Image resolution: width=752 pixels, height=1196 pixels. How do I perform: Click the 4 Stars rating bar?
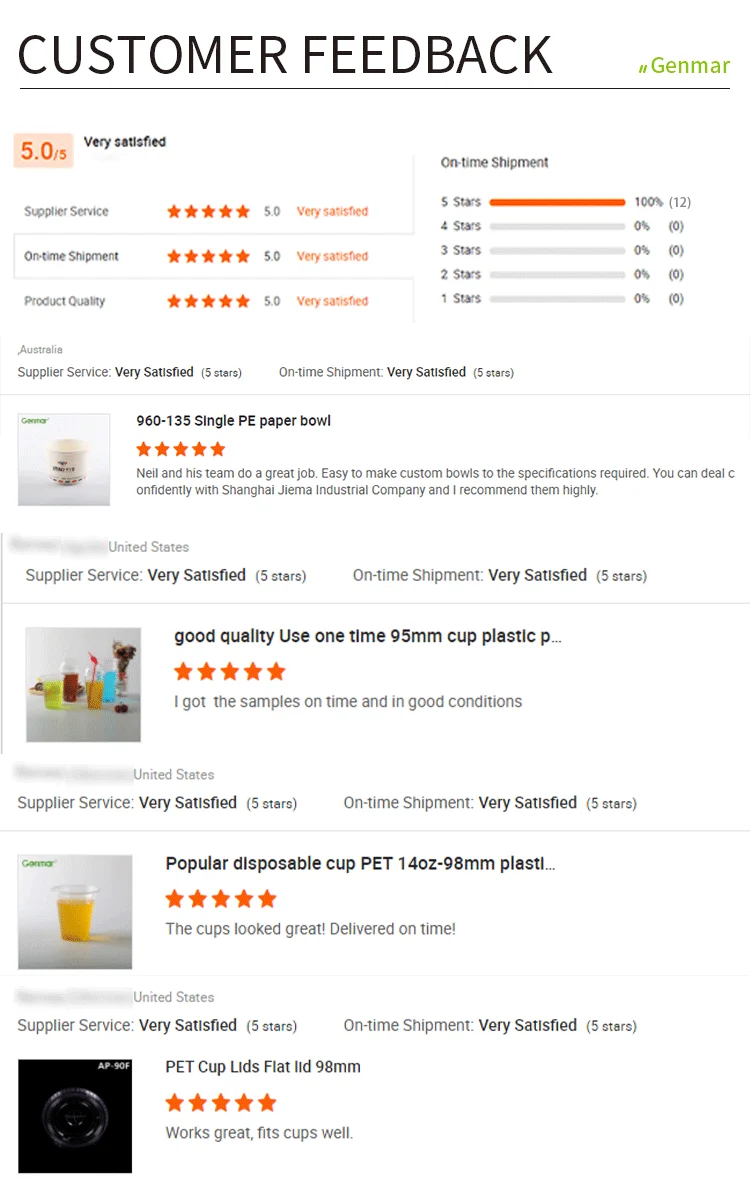coord(558,227)
